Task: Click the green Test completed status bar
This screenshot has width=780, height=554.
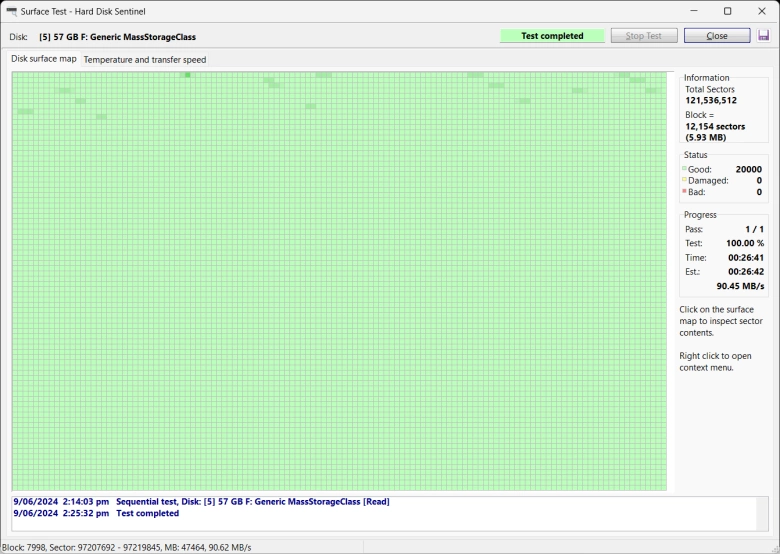Action: 552,36
